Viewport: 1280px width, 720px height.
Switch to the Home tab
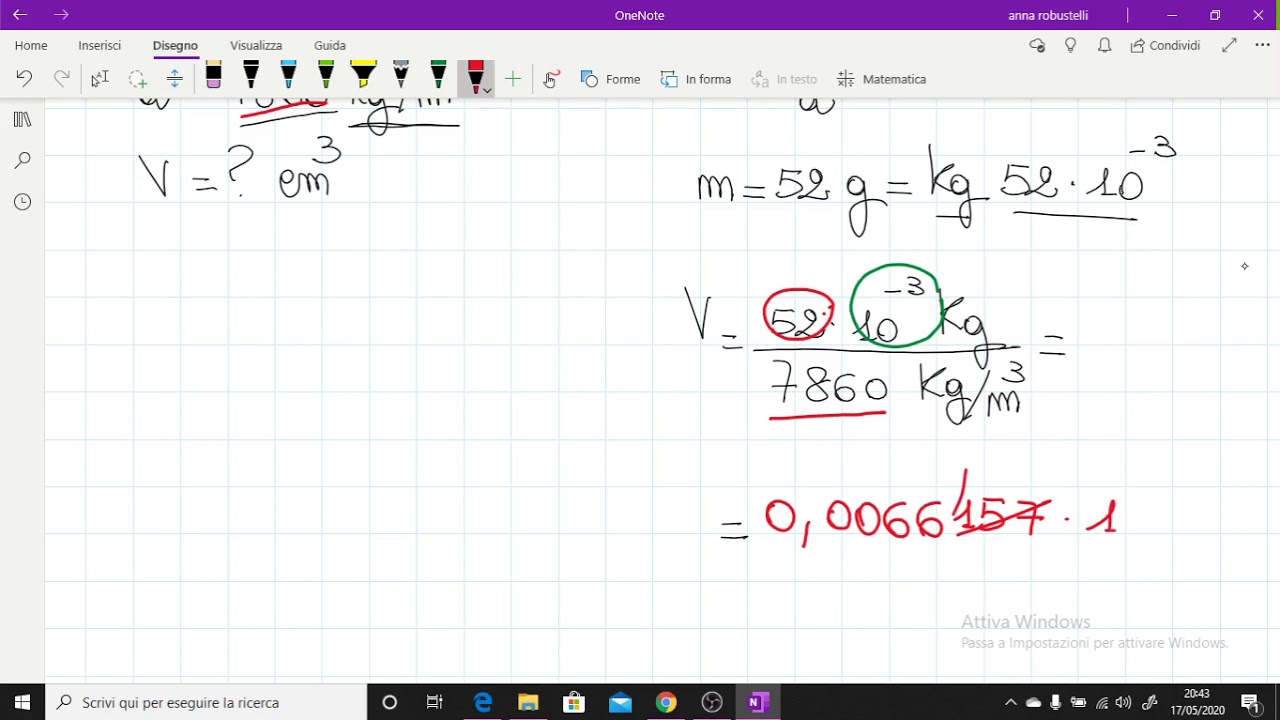(x=31, y=45)
